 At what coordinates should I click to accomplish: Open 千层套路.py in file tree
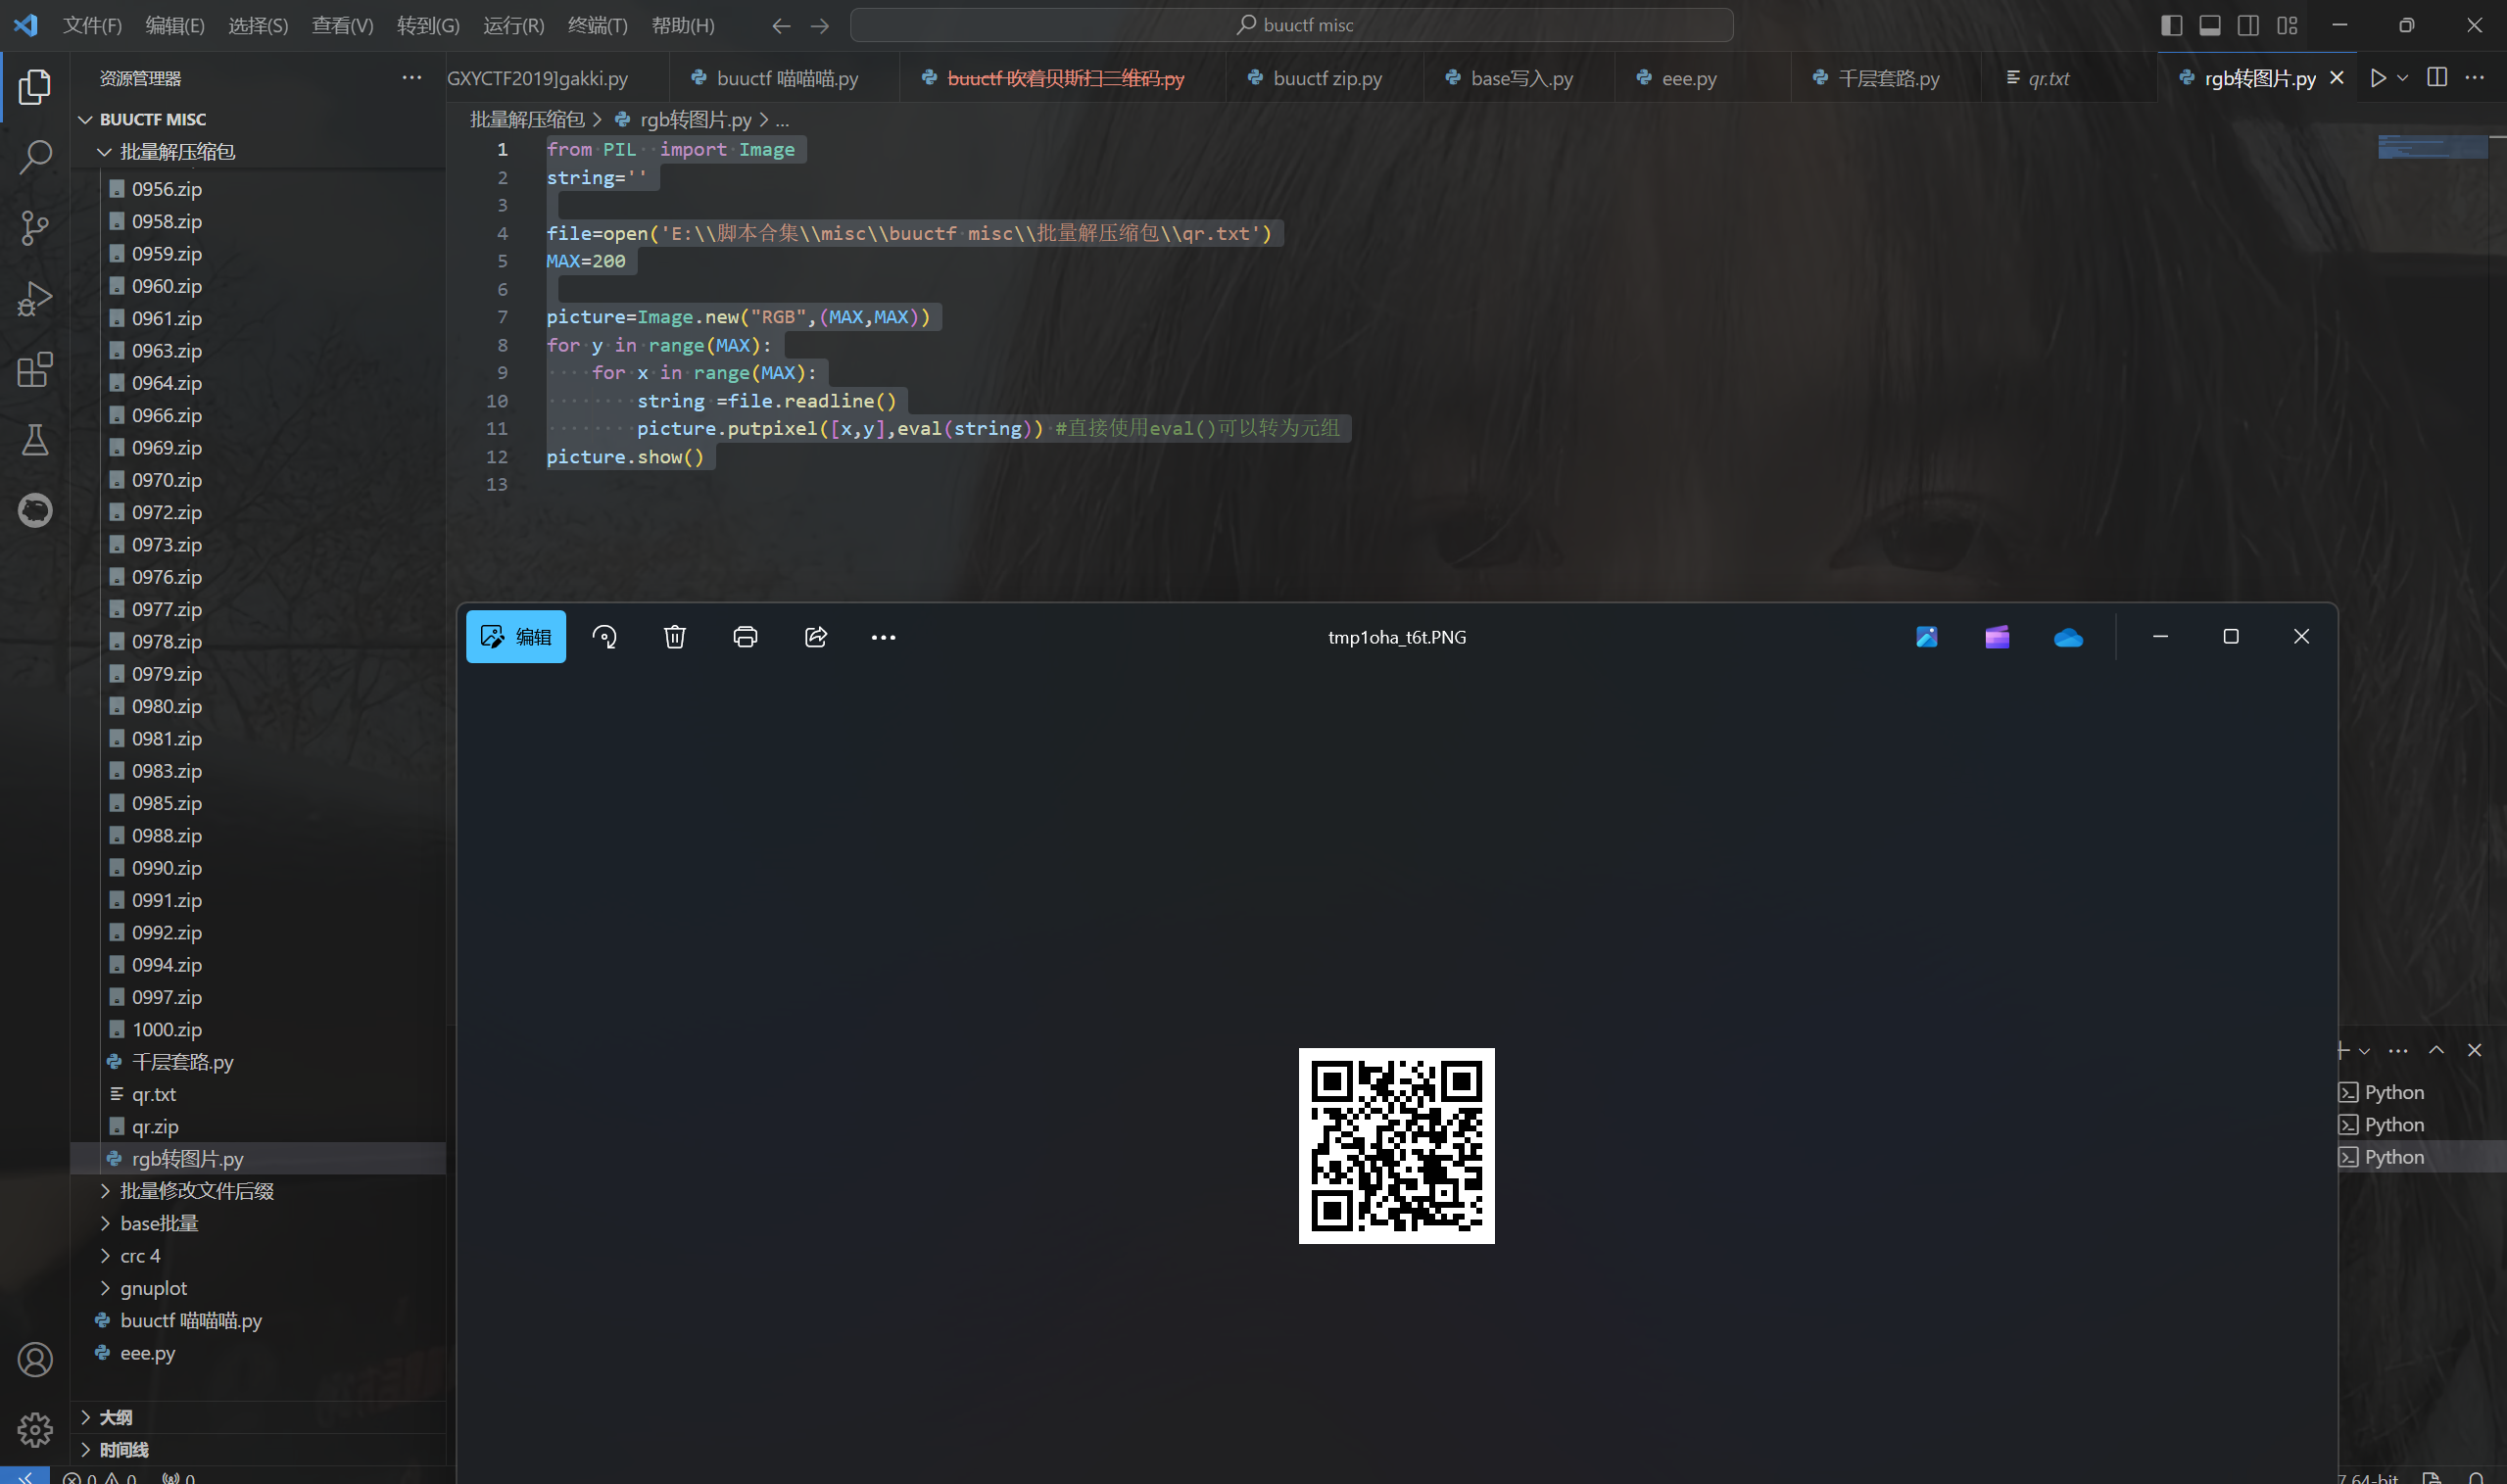[x=258, y=1062]
